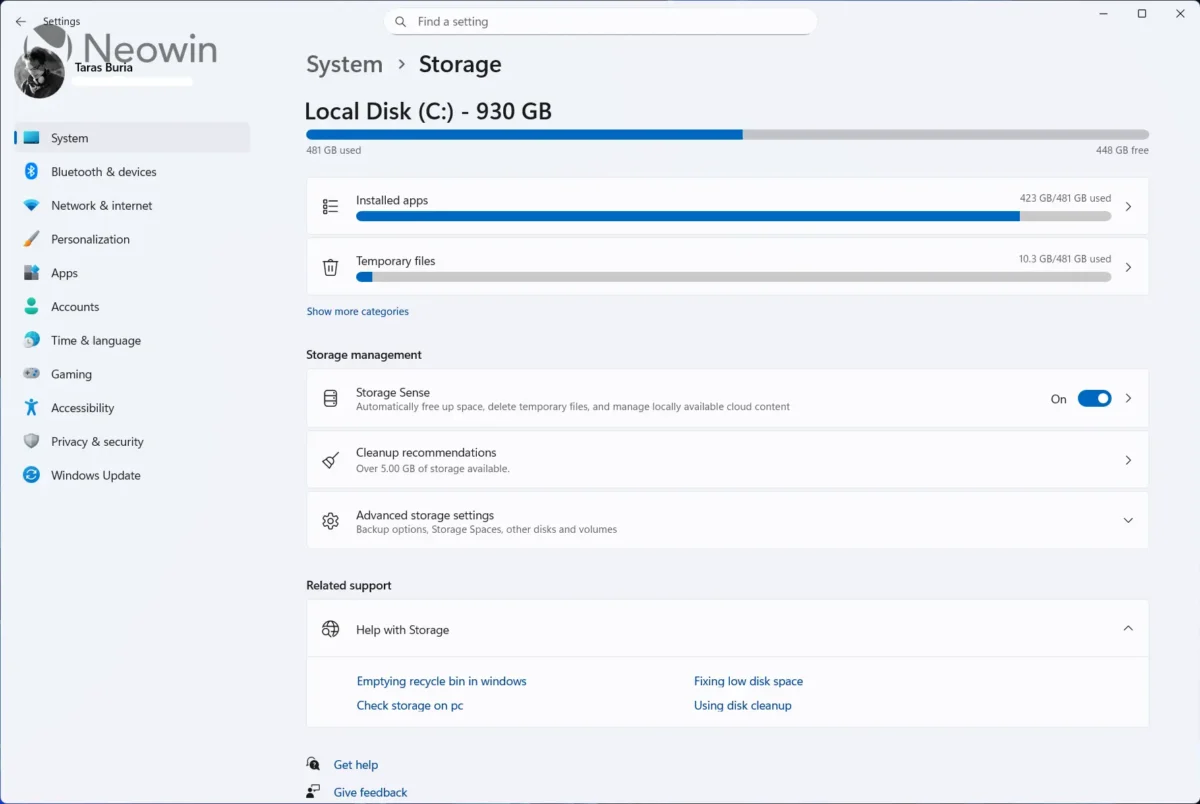Open Installed apps details
This screenshot has height=804, width=1200.
1128,206
